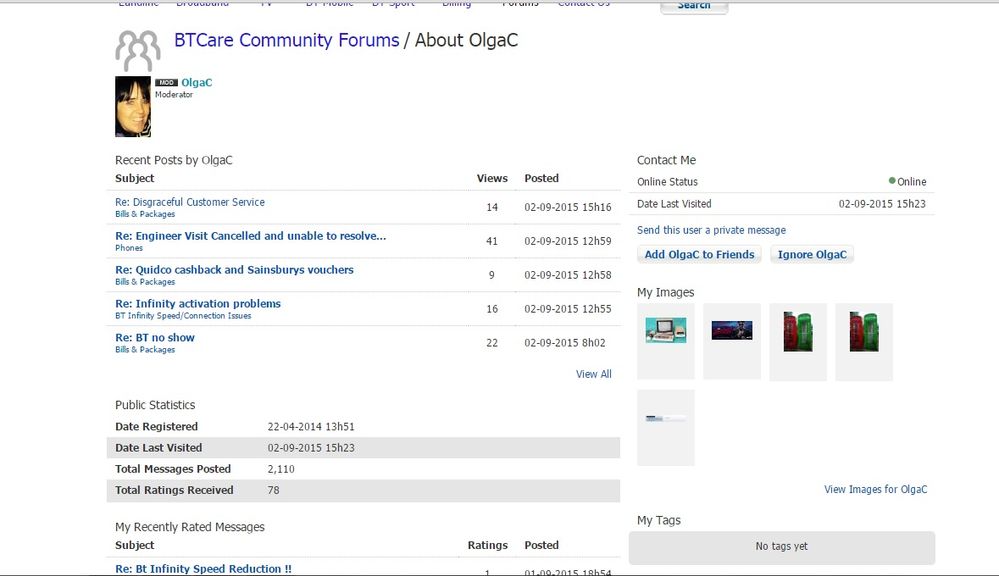Select Date Last Visited in Contact Me
Screen dimensions: 999x576
click(x=674, y=204)
